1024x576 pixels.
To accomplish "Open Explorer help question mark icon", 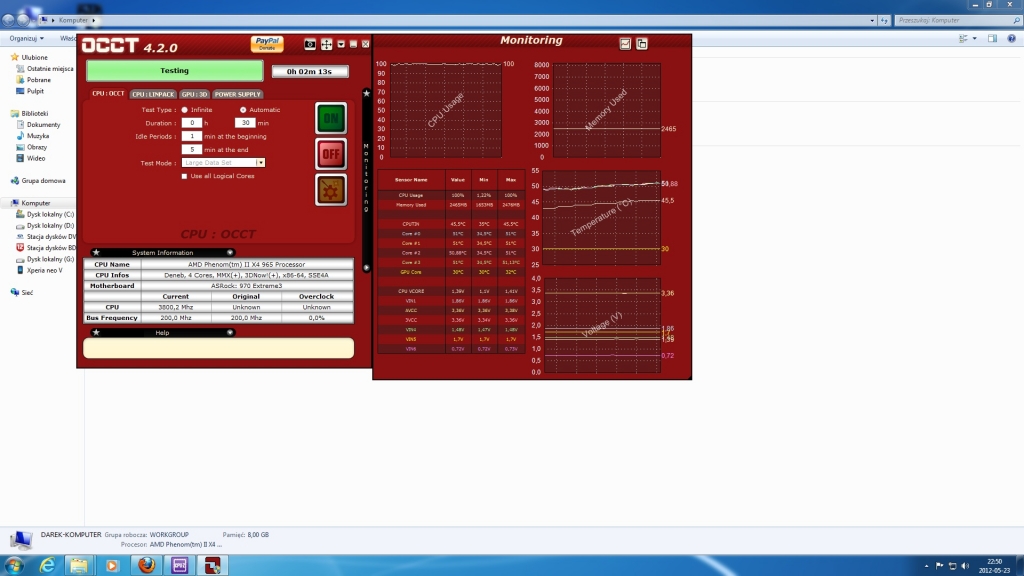I will click(1012, 39).
